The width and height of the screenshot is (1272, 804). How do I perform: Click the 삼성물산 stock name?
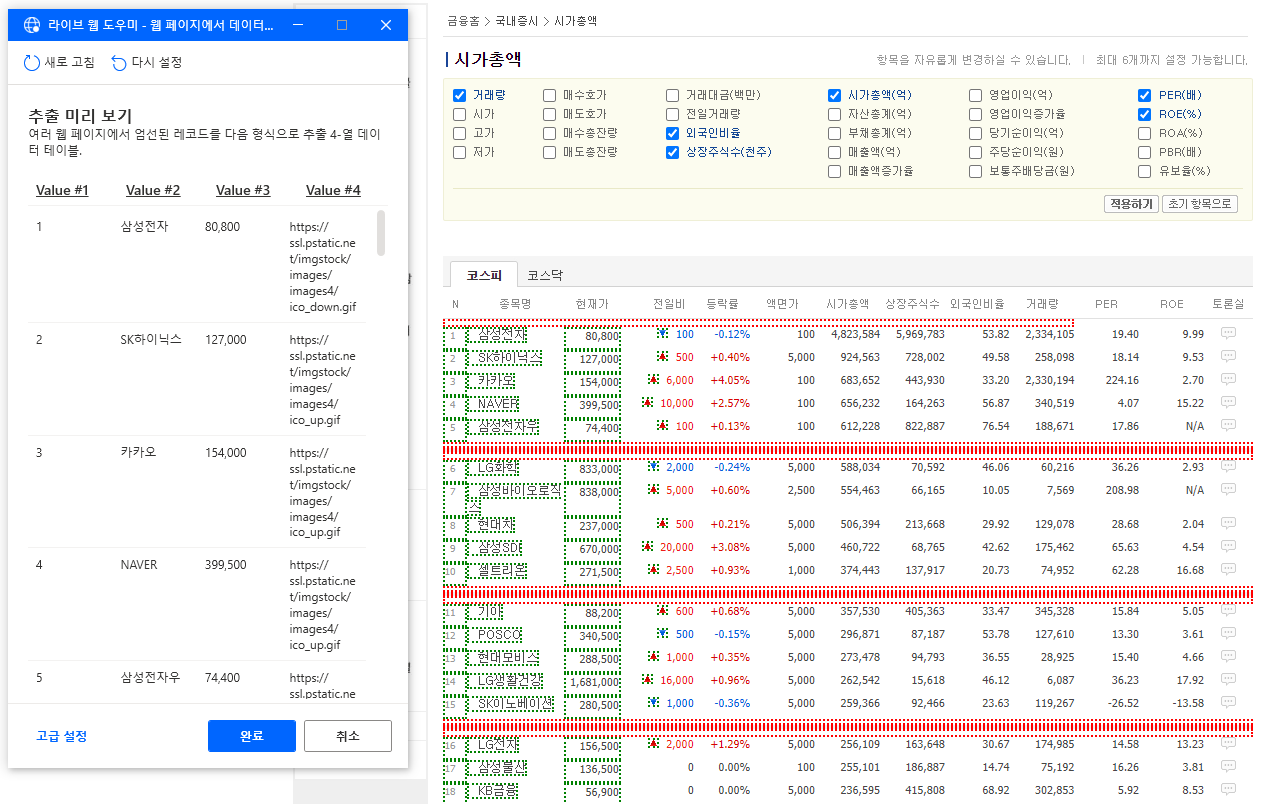tap(503, 768)
